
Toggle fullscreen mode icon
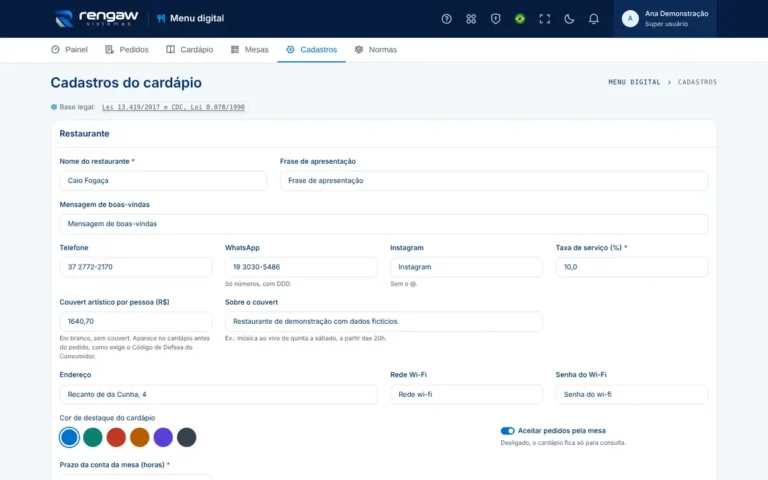pos(544,19)
